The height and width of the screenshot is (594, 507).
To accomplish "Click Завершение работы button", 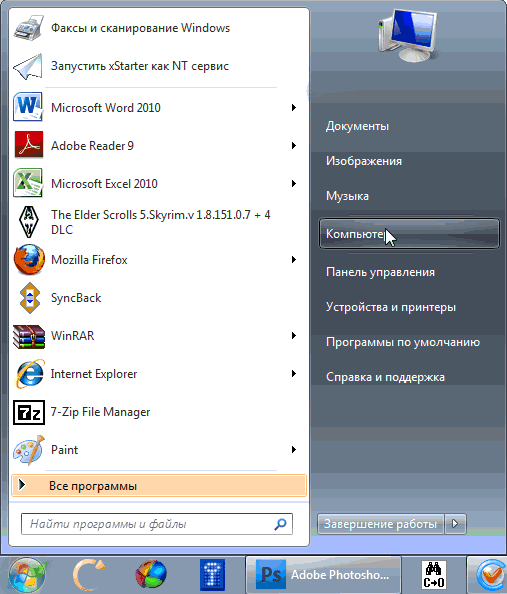I will point(380,524).
